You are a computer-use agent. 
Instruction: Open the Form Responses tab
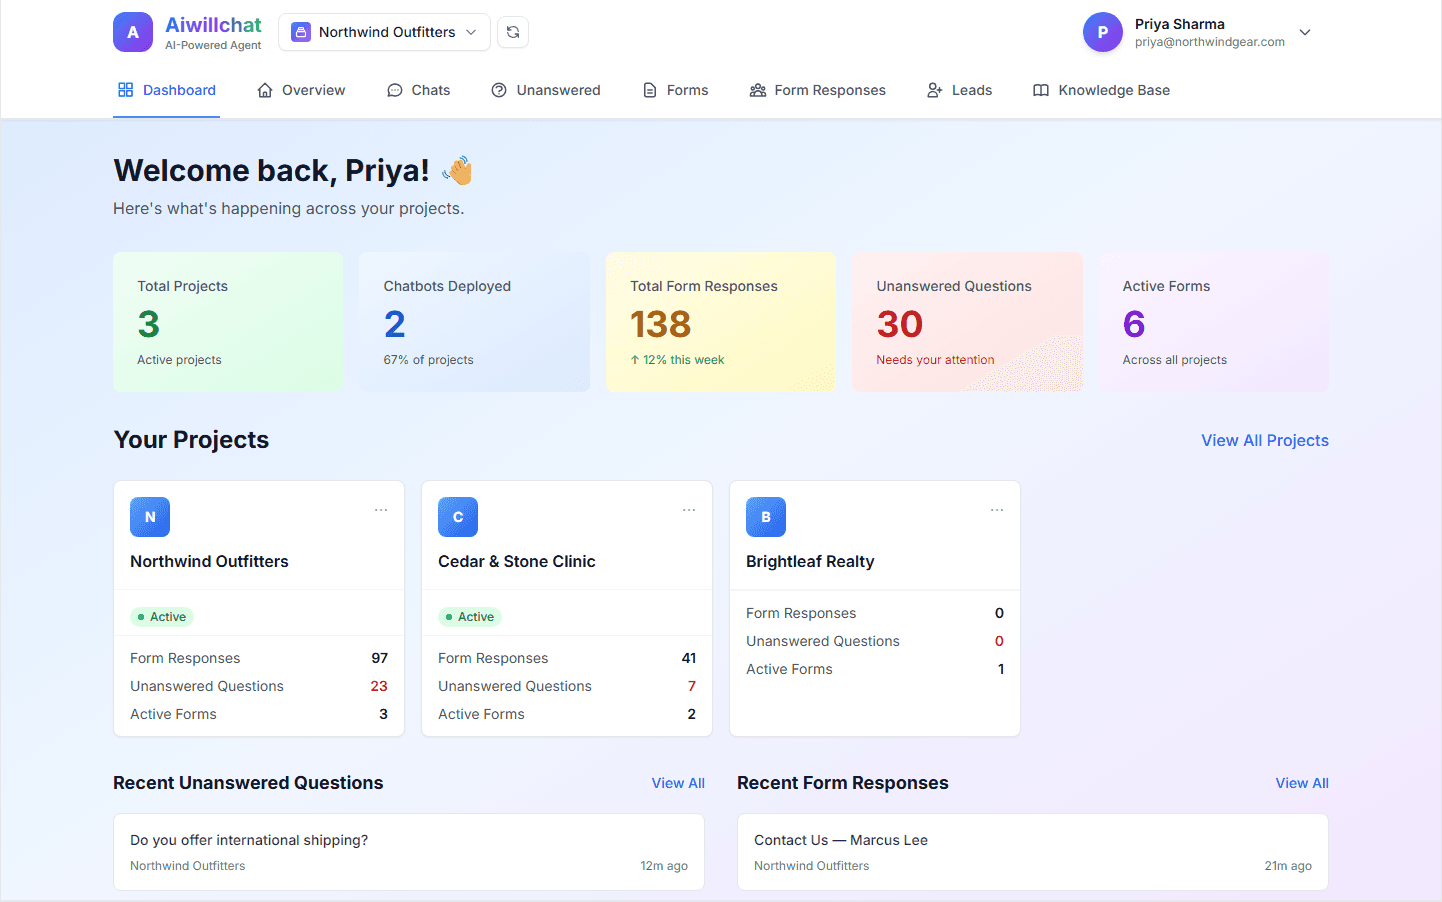(x=817, y=90)
